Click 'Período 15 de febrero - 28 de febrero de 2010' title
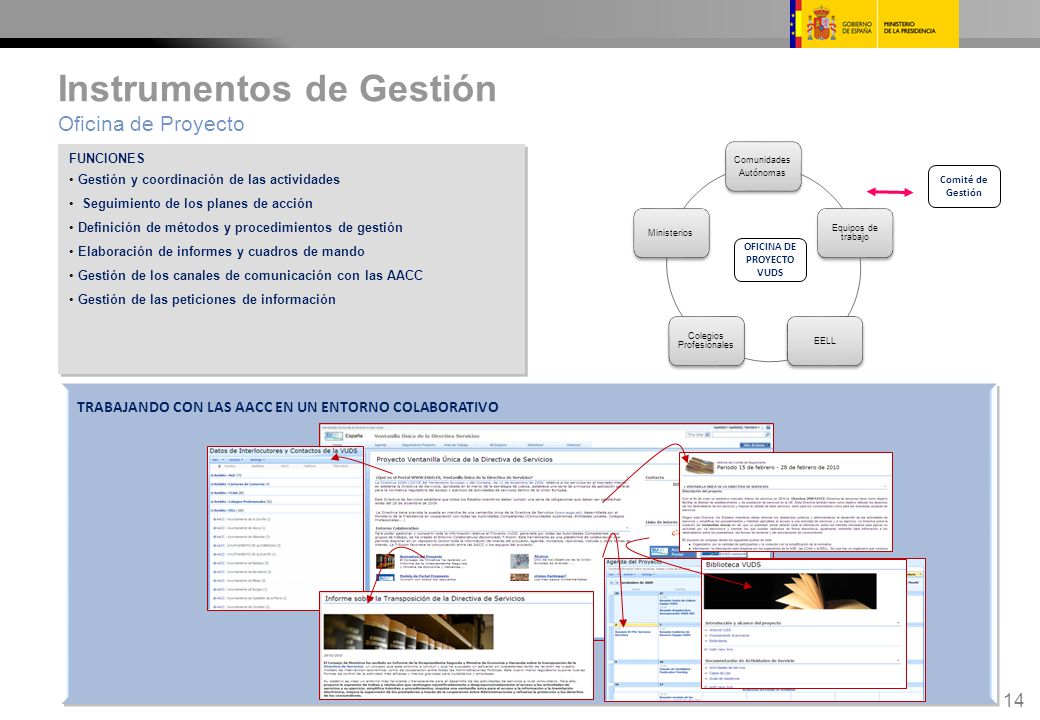1040x720 pixels. coord(778,467)
